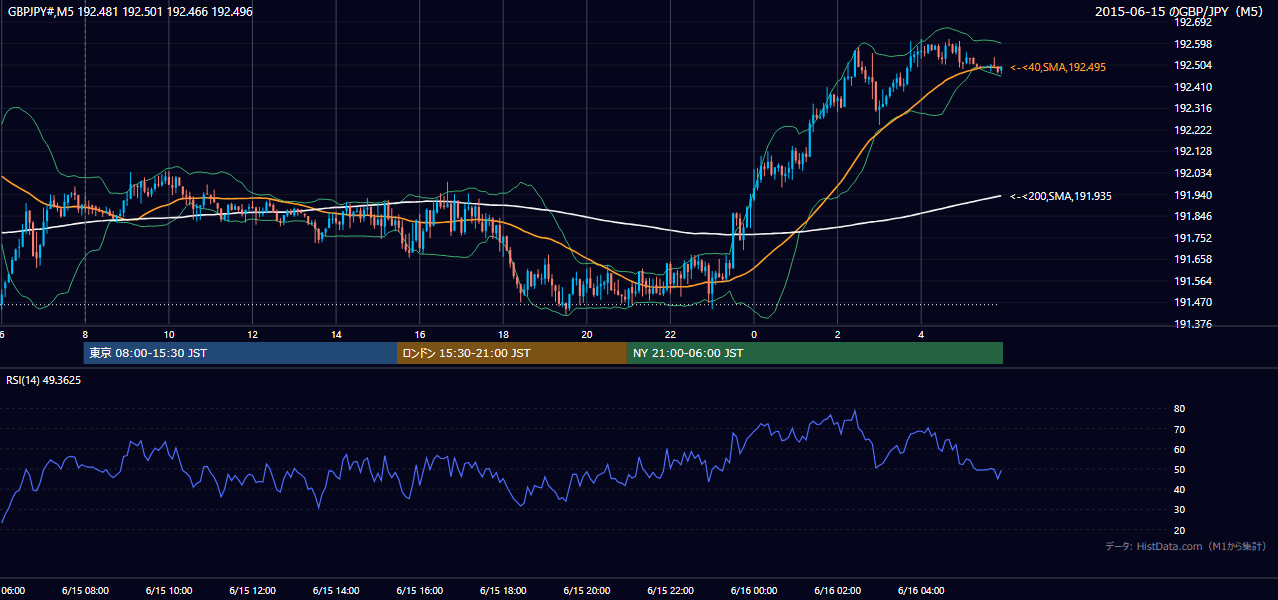Click hour tick 14 under the price chart
This screenshot has height=600, width=1278.
(336, 334)
